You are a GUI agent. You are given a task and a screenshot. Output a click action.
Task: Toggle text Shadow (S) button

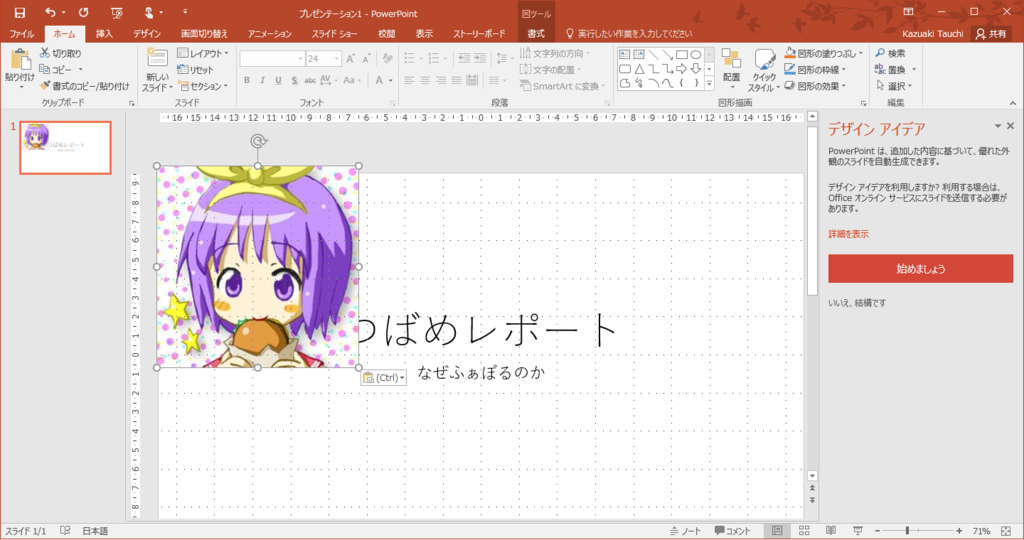pyautogui.click(x=295, y=80)
